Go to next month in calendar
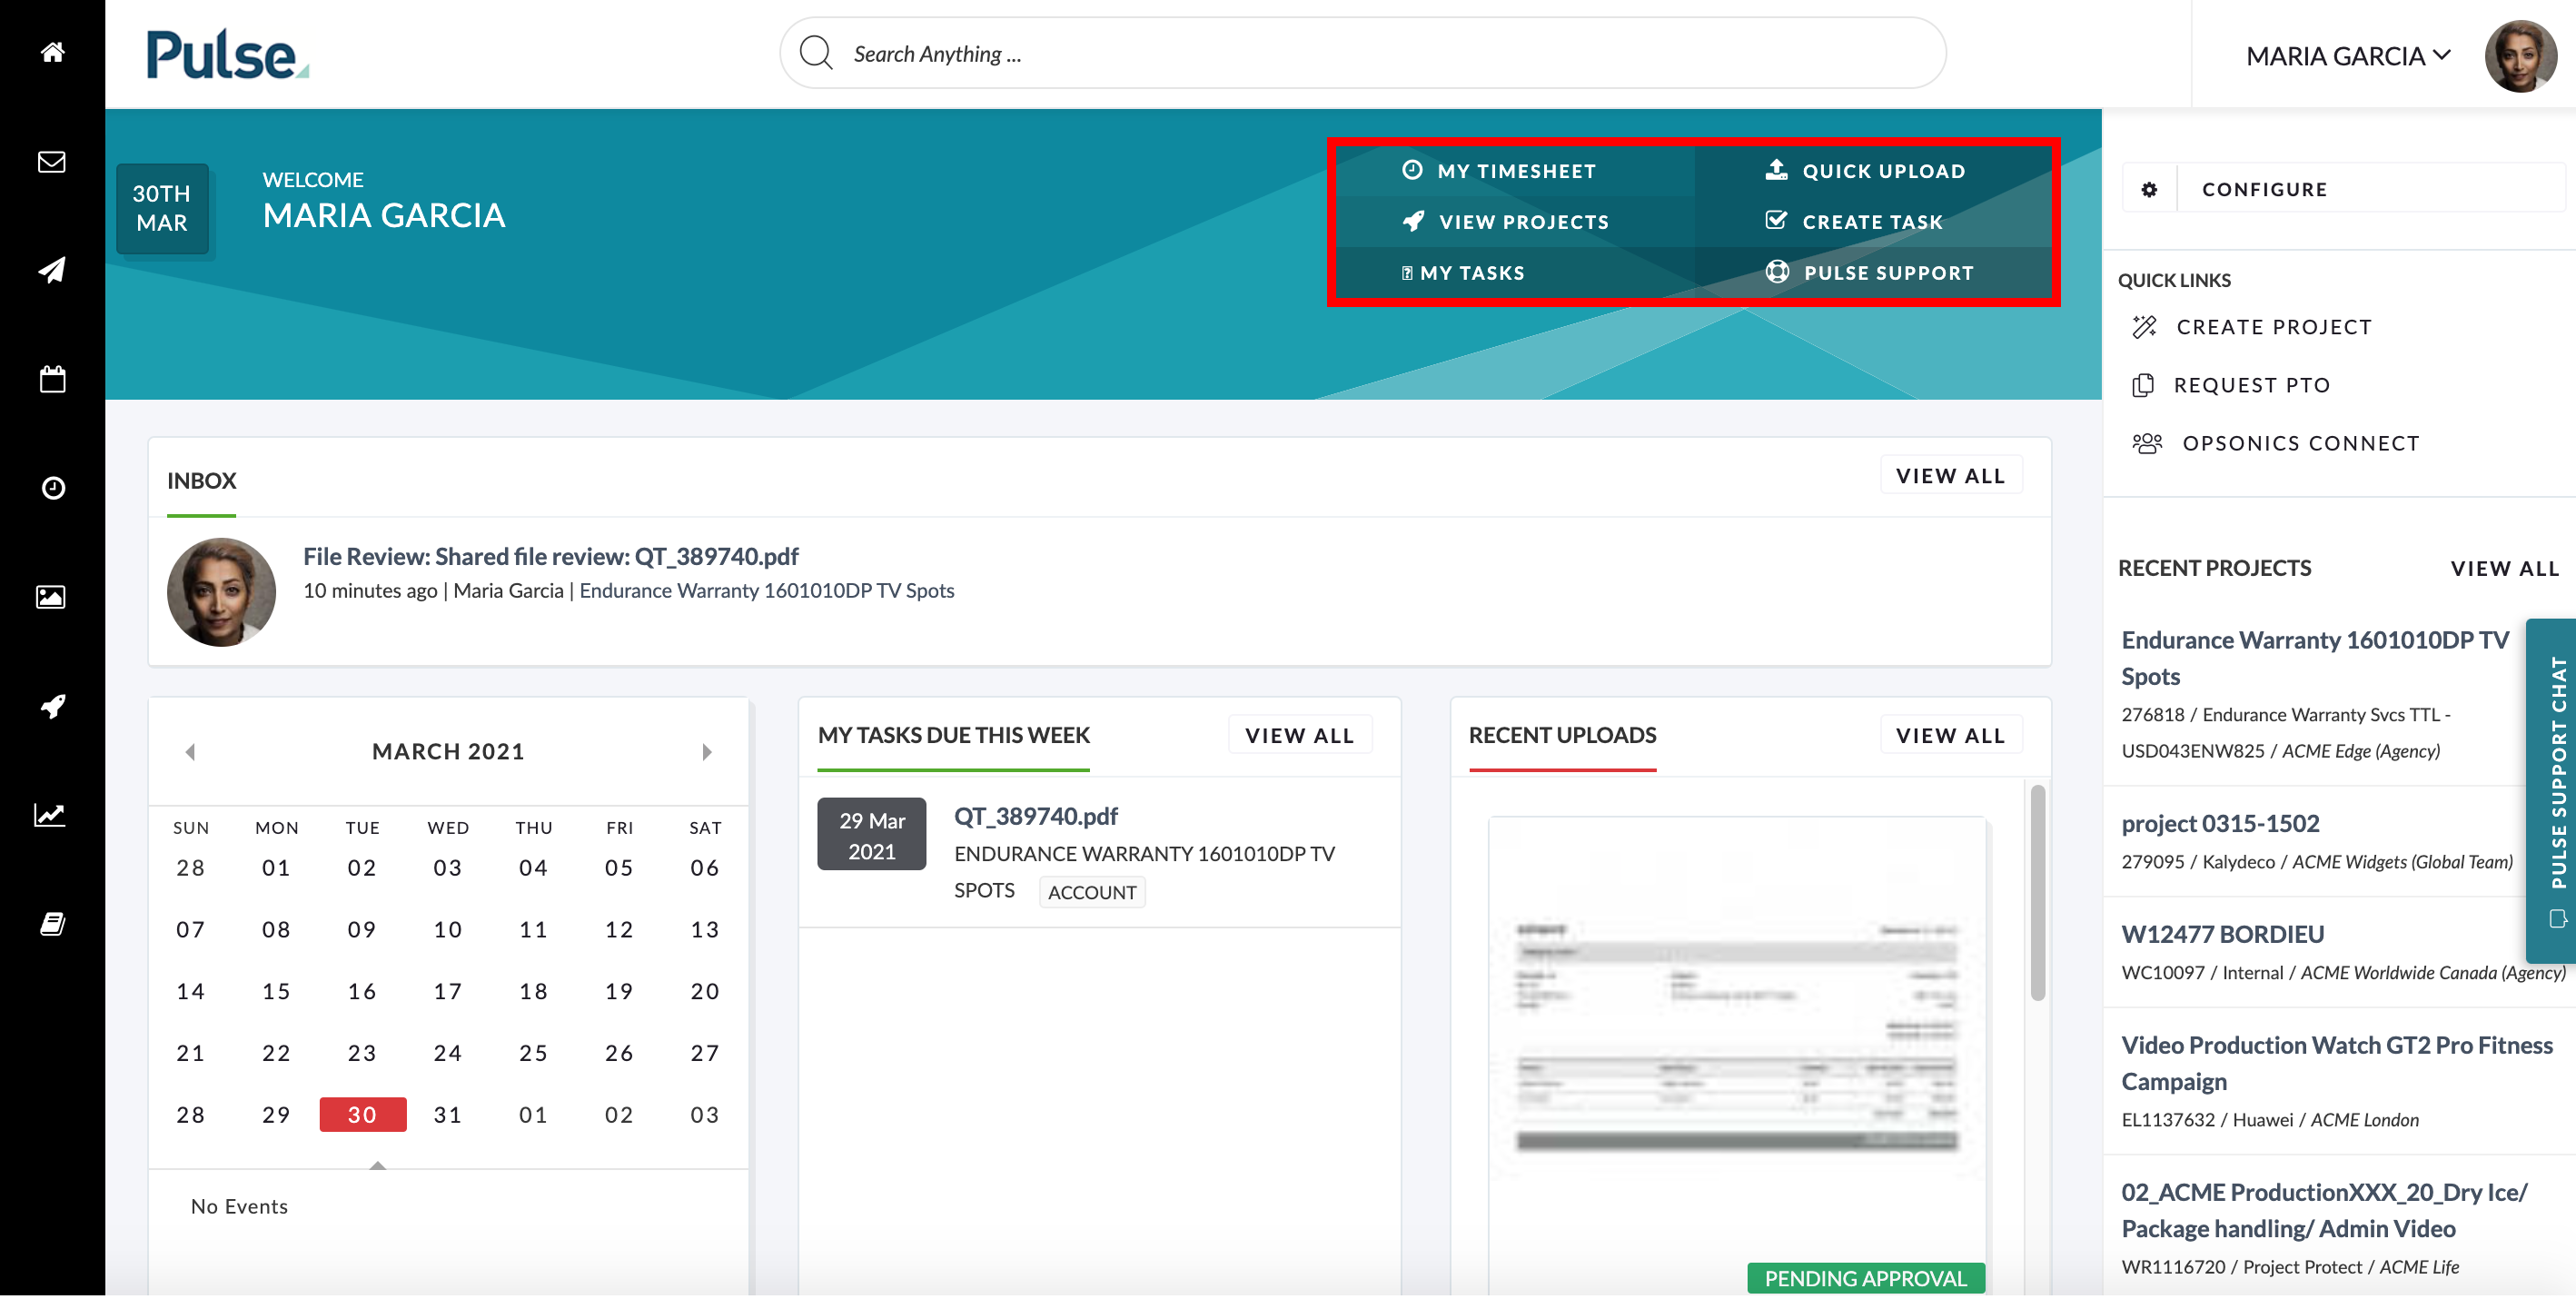Viewport: 2576px width, 1299px height. [x=707, y=752]
